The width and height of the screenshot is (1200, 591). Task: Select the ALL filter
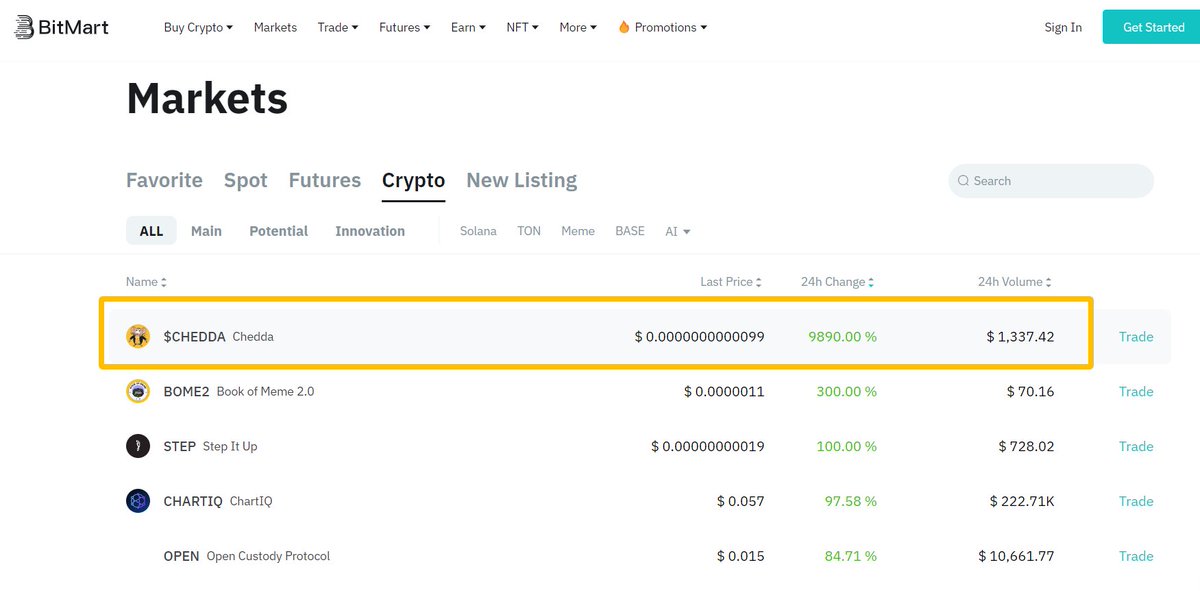pos(151,231)
